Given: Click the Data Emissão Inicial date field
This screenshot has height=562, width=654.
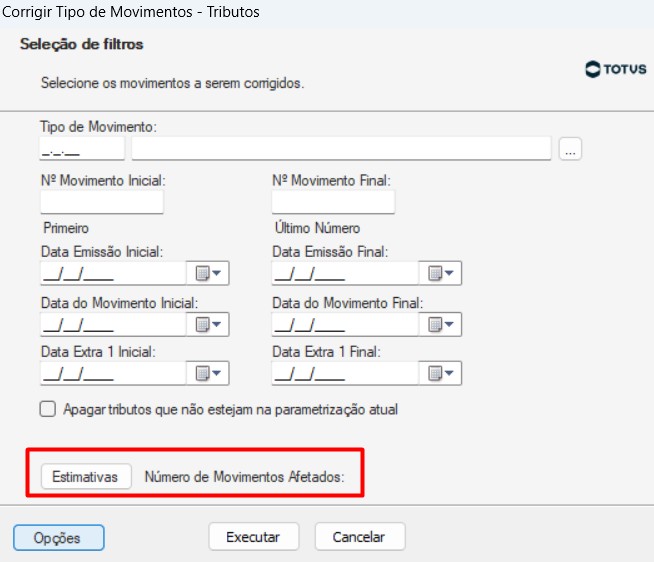Looking at the screenshot, I should [x=113, y=274].
